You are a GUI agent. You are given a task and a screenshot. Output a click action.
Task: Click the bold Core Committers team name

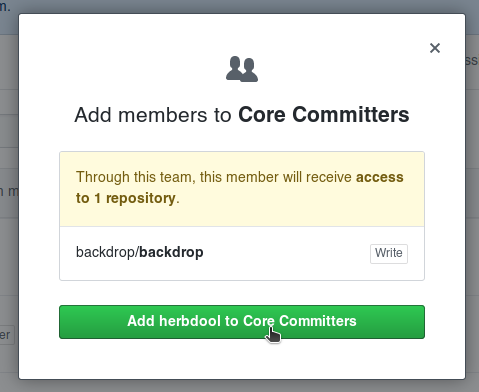click(x=324, y=115)
